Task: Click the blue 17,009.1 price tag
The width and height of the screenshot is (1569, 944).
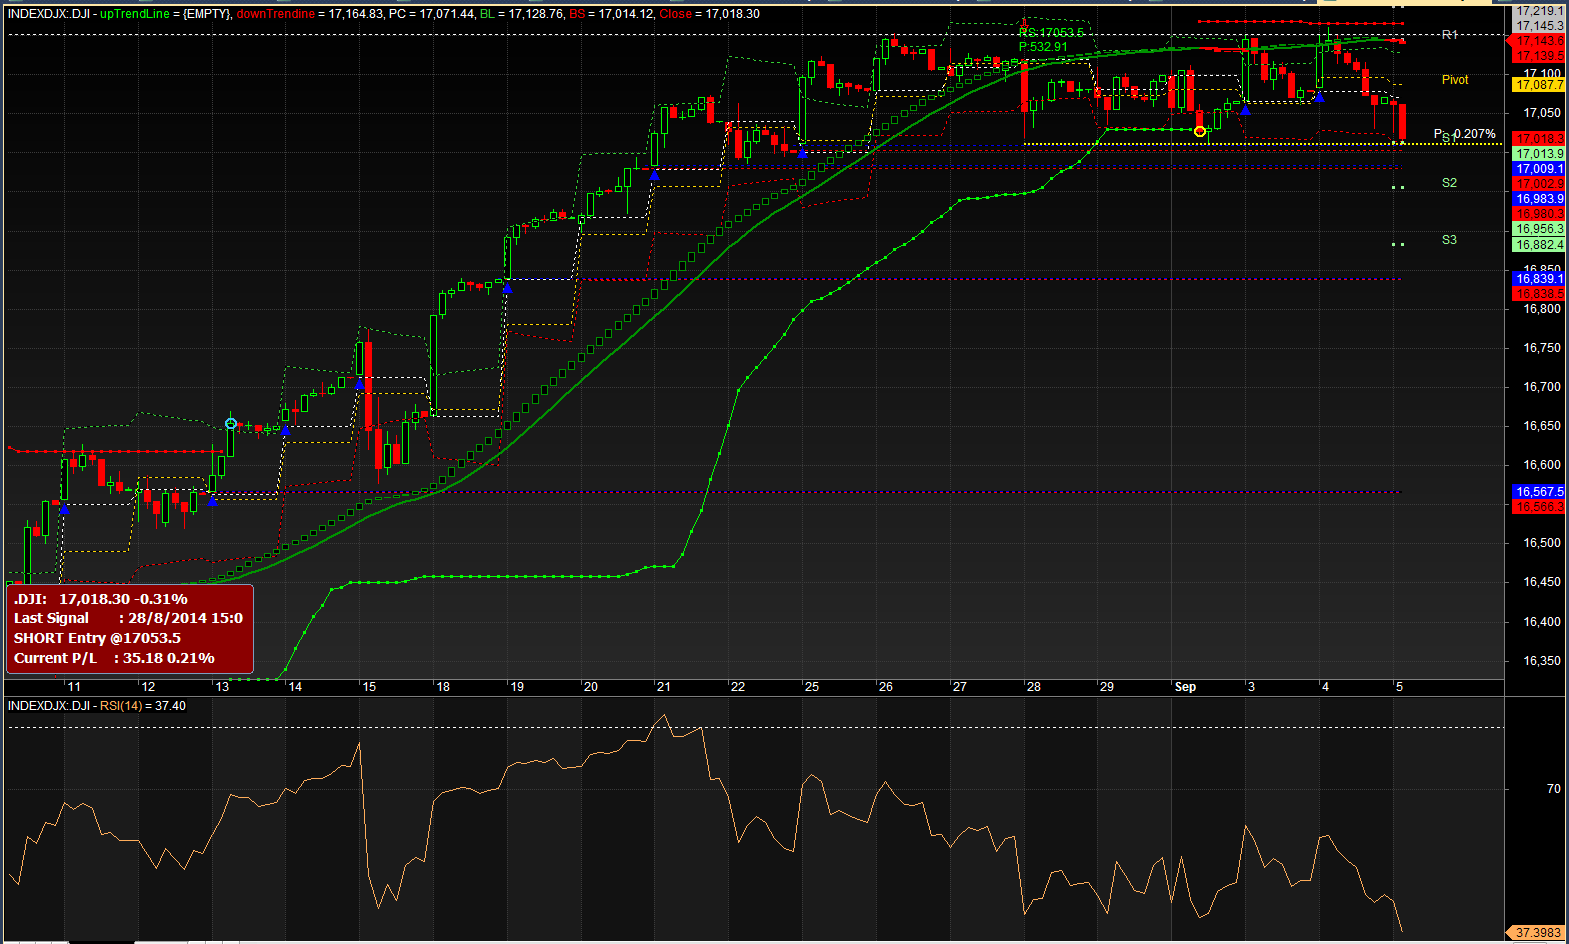Action: [1539, 169]
